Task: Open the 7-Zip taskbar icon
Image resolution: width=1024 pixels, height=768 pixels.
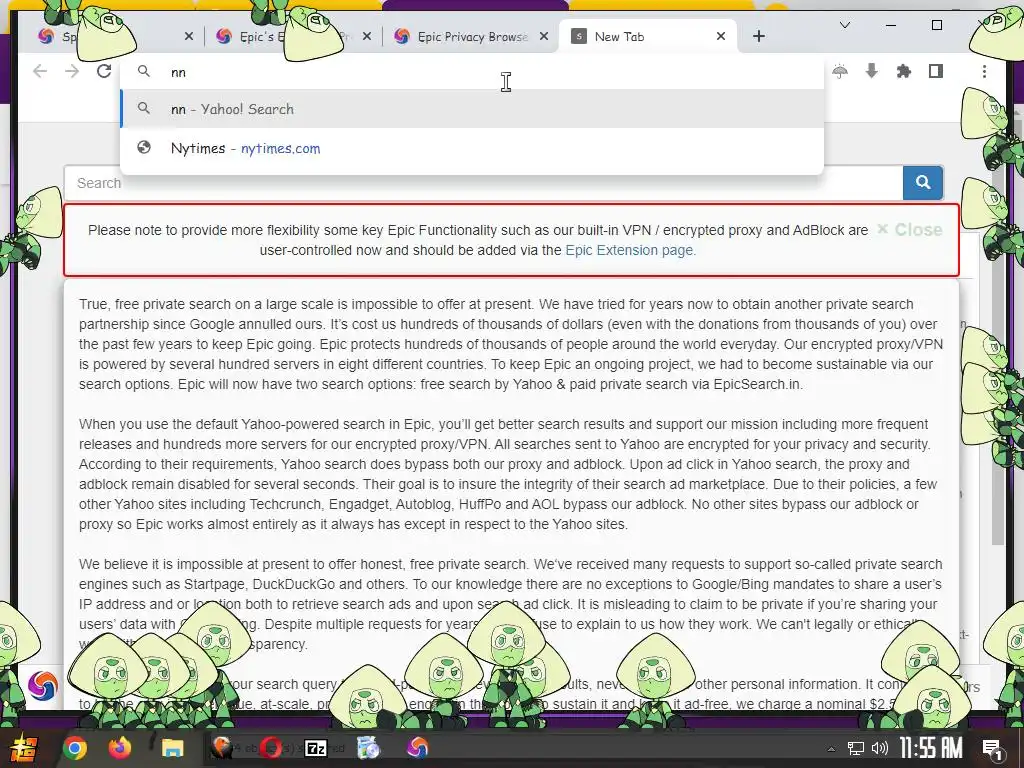Action: pyautogui.click(x=317, y=748)
